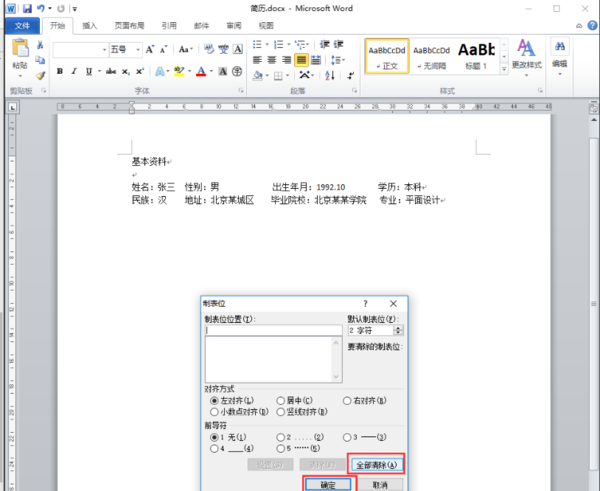Screen dimensions: 600x491
Task: Select Bar alignment radio button
Action: 280,412
